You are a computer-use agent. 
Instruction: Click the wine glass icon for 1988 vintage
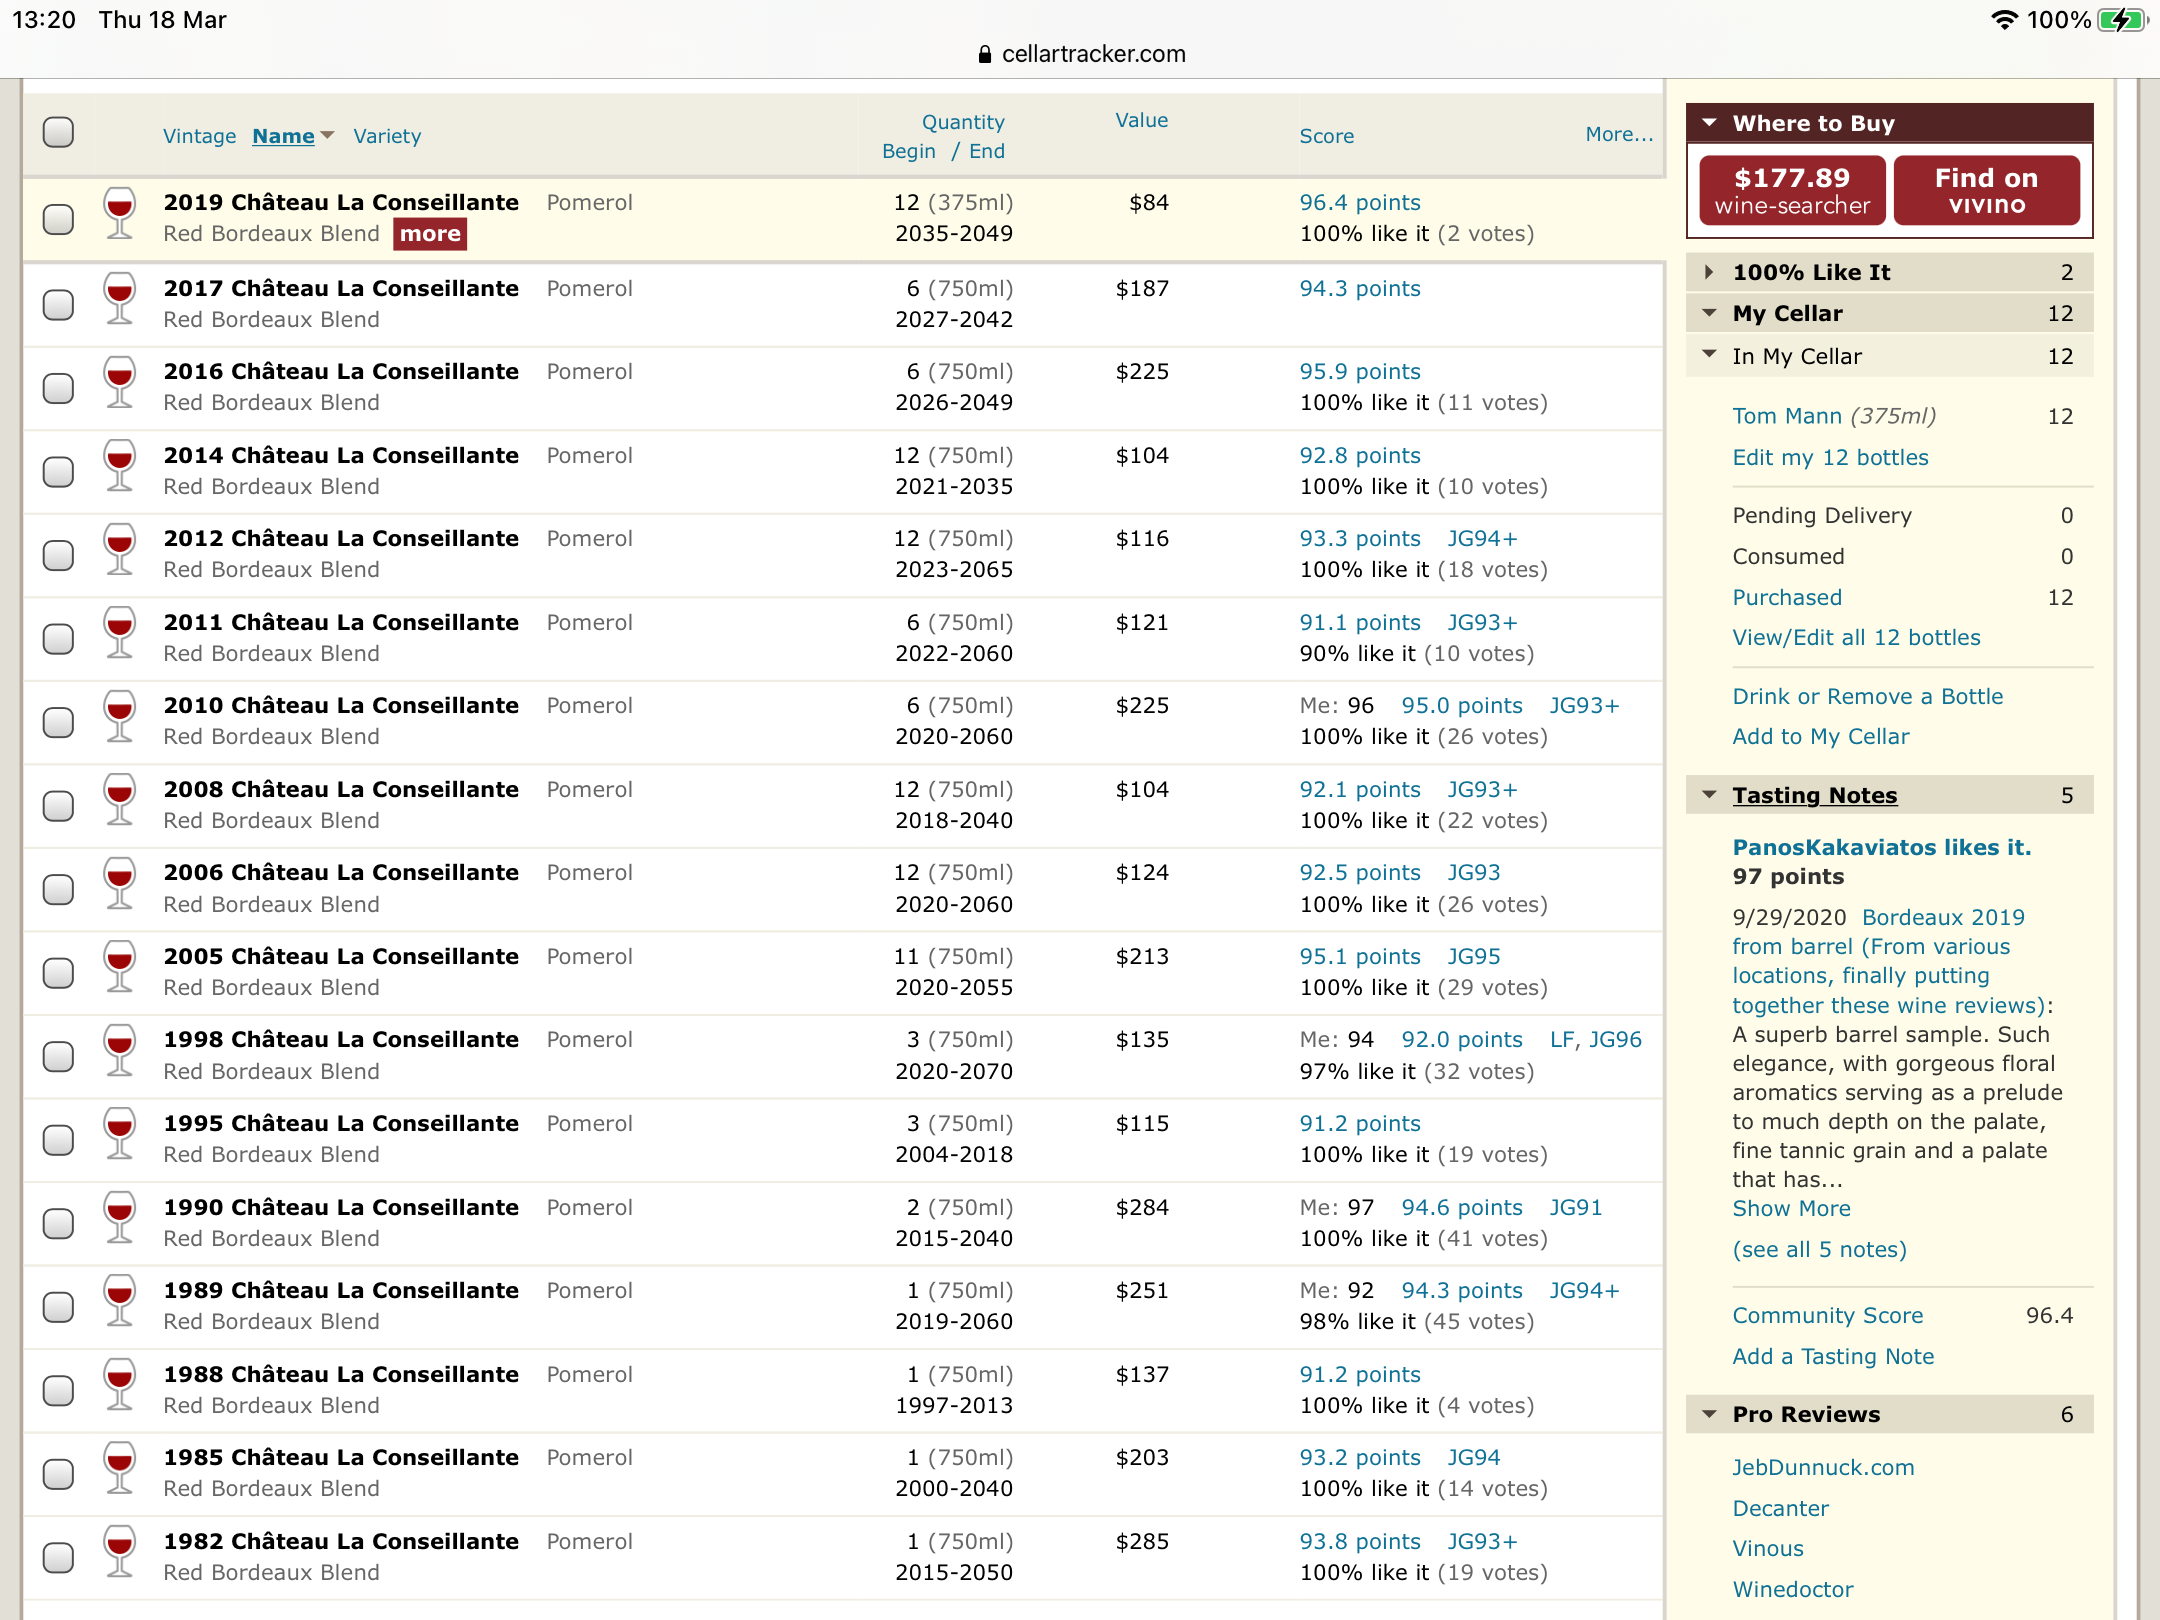(x=120, y=1384)
